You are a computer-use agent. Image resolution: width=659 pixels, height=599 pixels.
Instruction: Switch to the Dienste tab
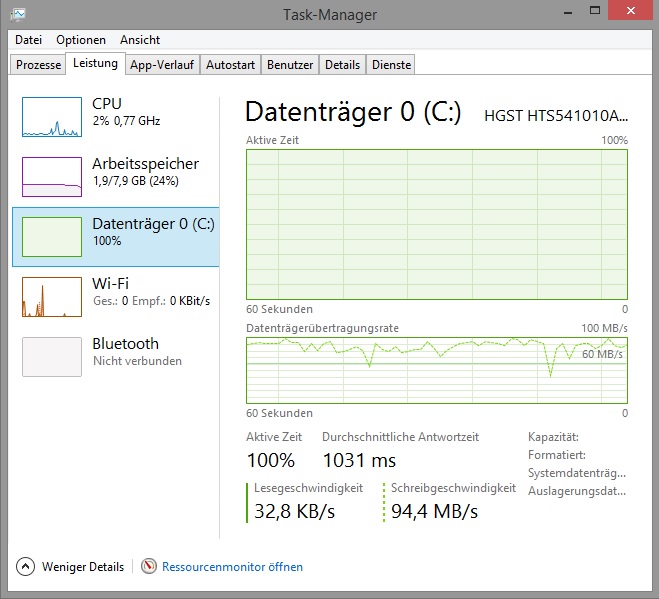(x=391, y=65)
